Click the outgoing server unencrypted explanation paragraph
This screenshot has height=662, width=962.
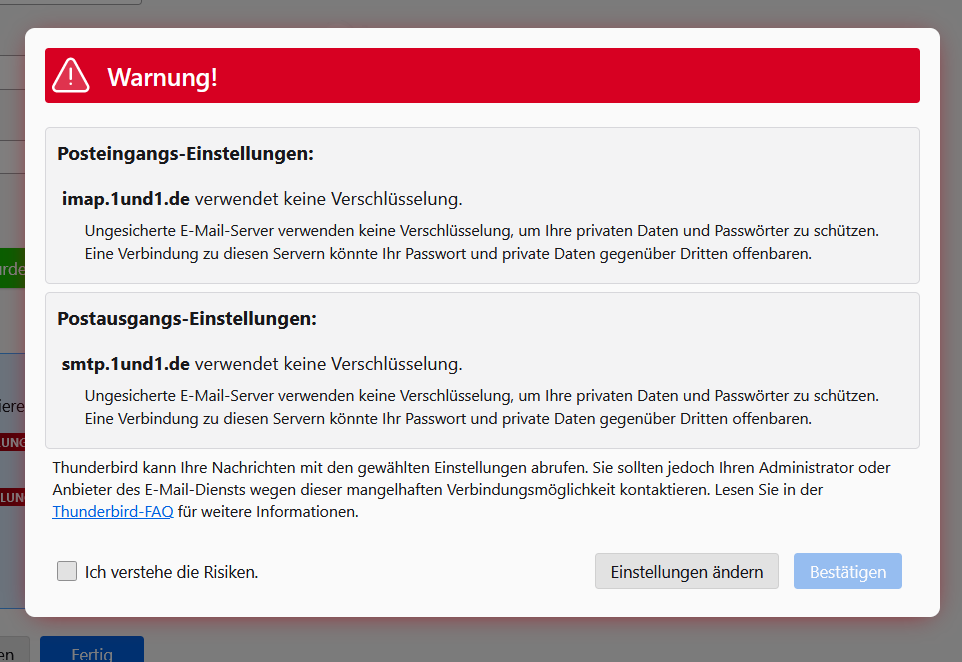pos(482,407)
